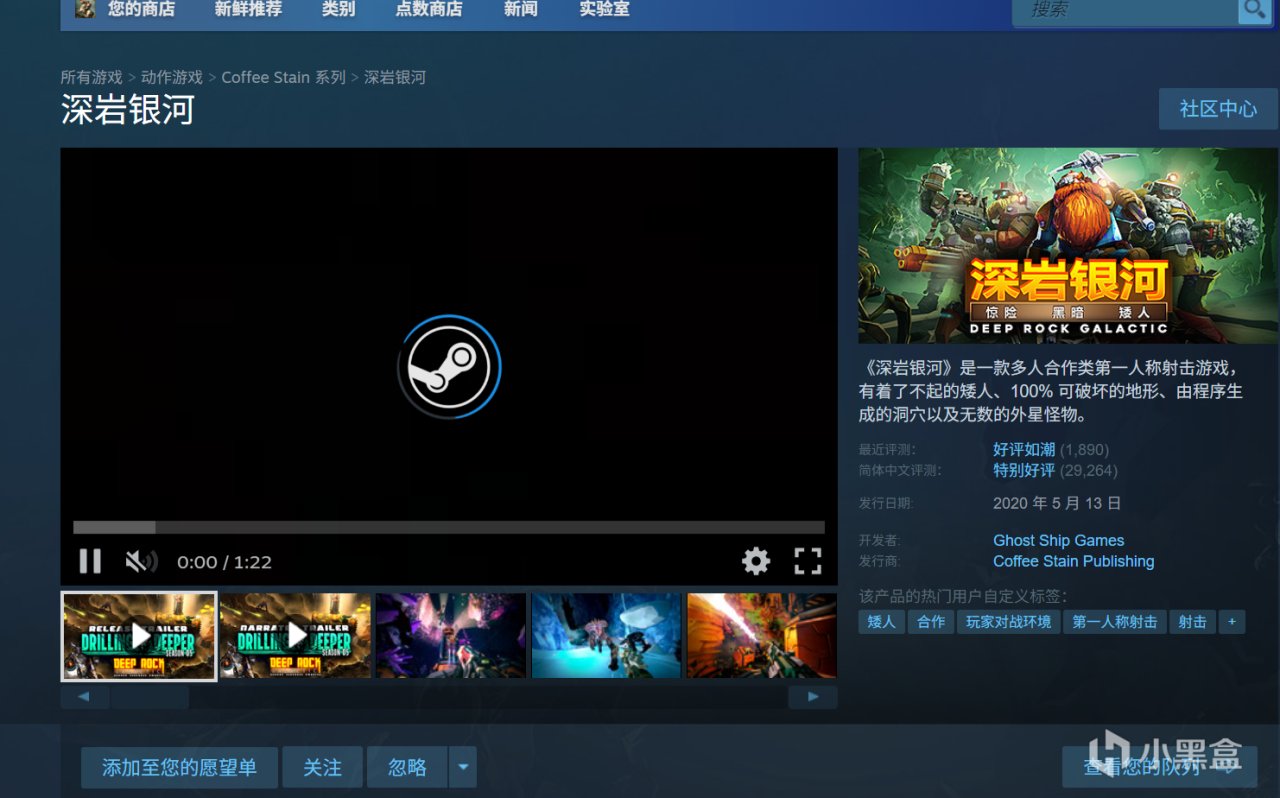This screenshot has height=798, width=1280.
Task: Open the 实验室 tab
Action: click(604, 9)
